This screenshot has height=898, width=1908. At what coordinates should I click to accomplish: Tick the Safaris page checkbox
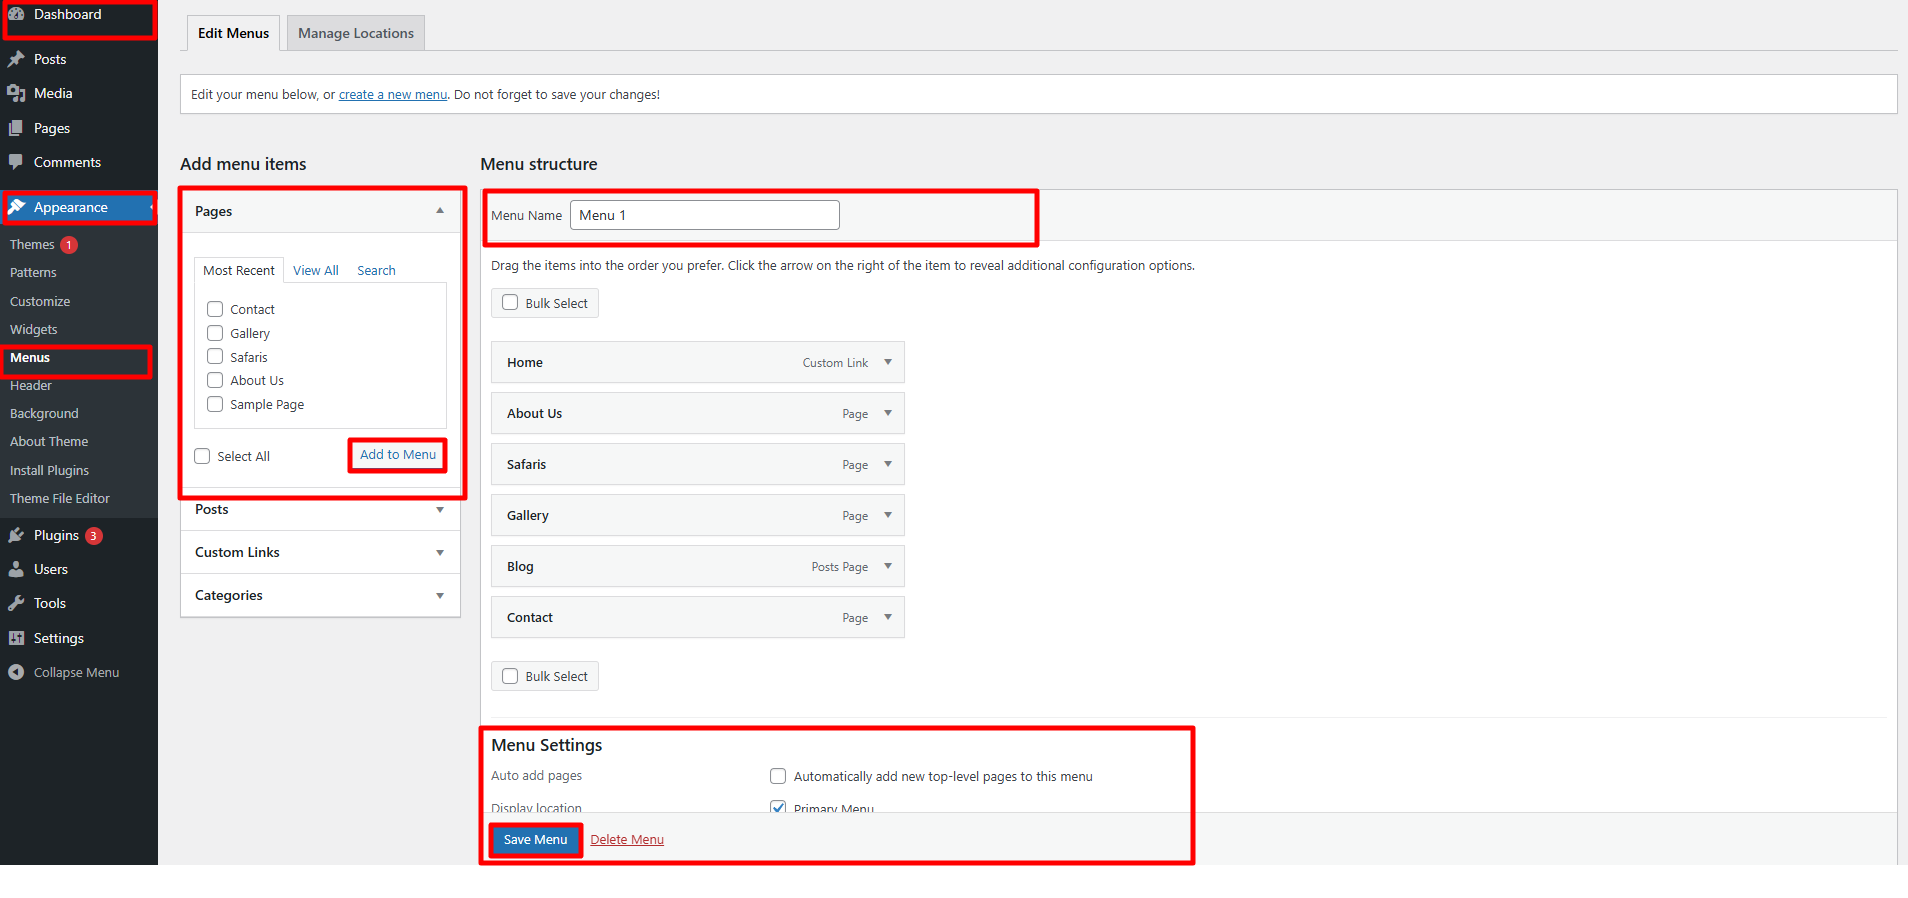coord(215,356)
